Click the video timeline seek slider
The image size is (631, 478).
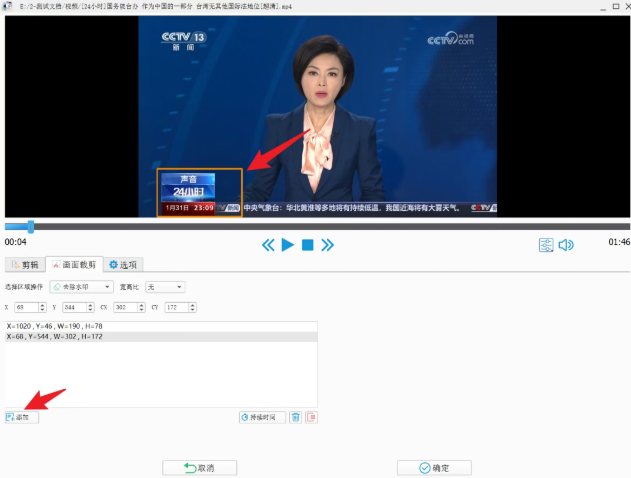[x=315, y=227]
